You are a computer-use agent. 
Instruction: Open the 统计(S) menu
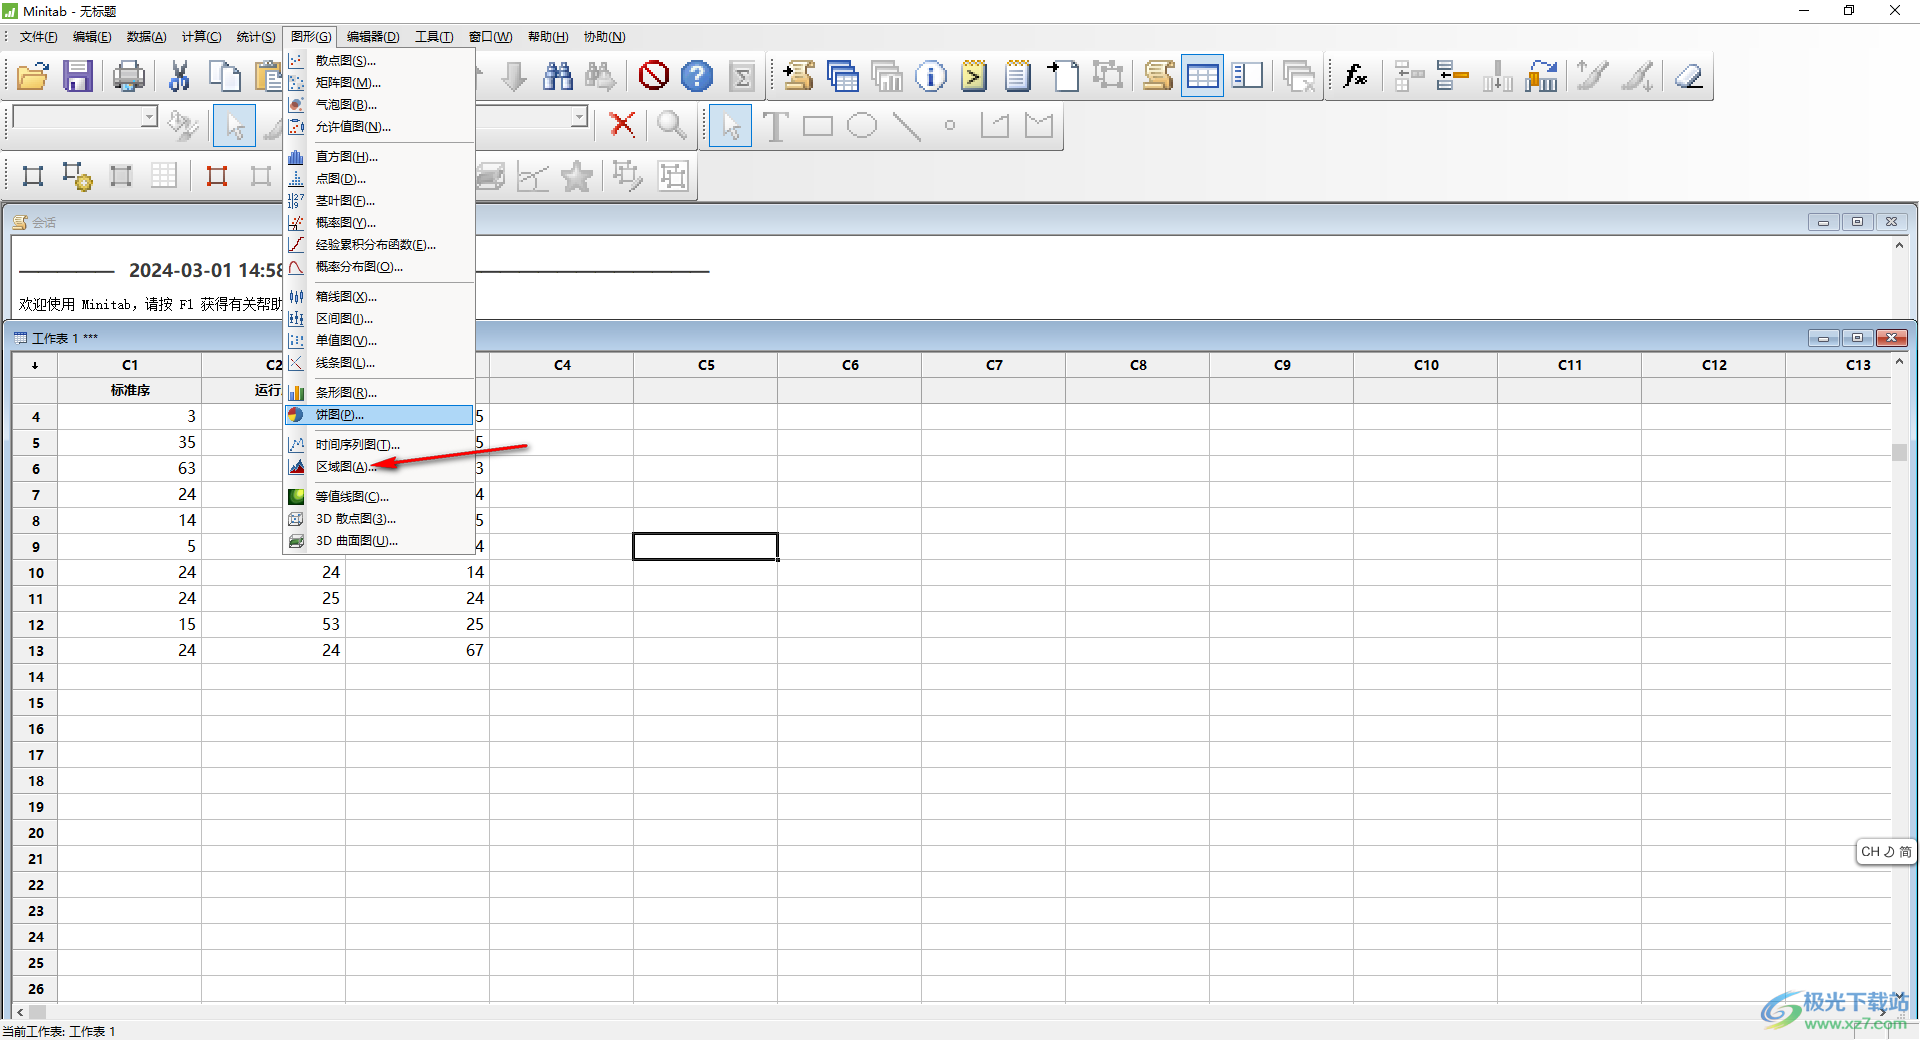[256, 37]
